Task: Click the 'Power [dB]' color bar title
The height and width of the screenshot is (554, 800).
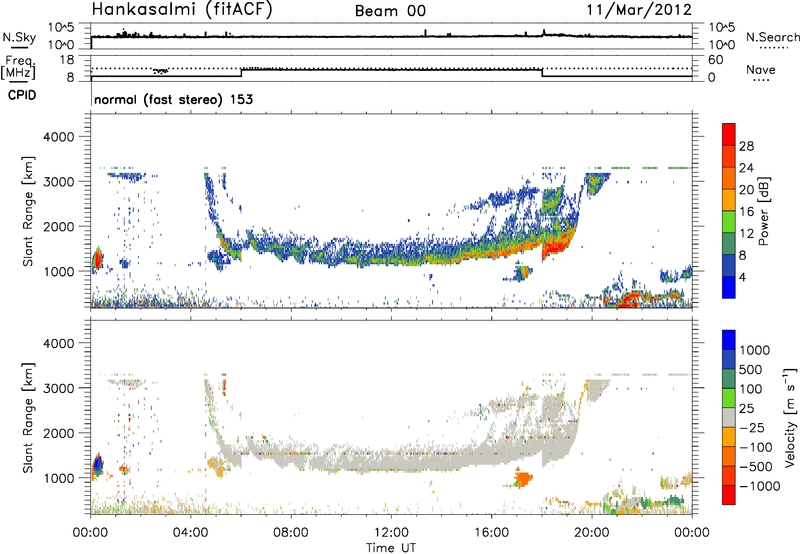Action: (x=763, y=211)
